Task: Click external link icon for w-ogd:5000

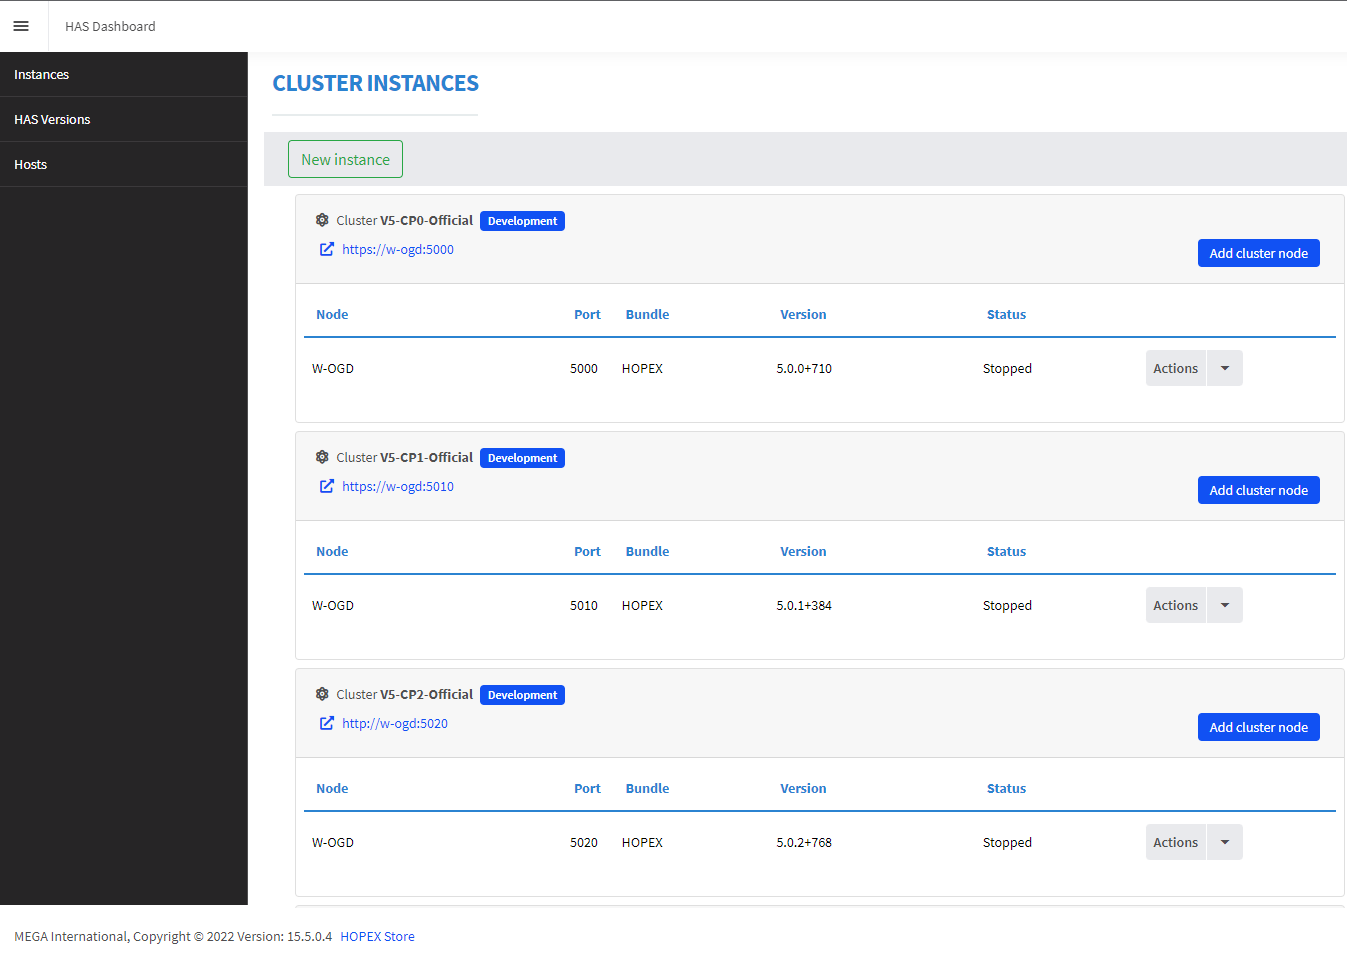Action: coord(326,249)
